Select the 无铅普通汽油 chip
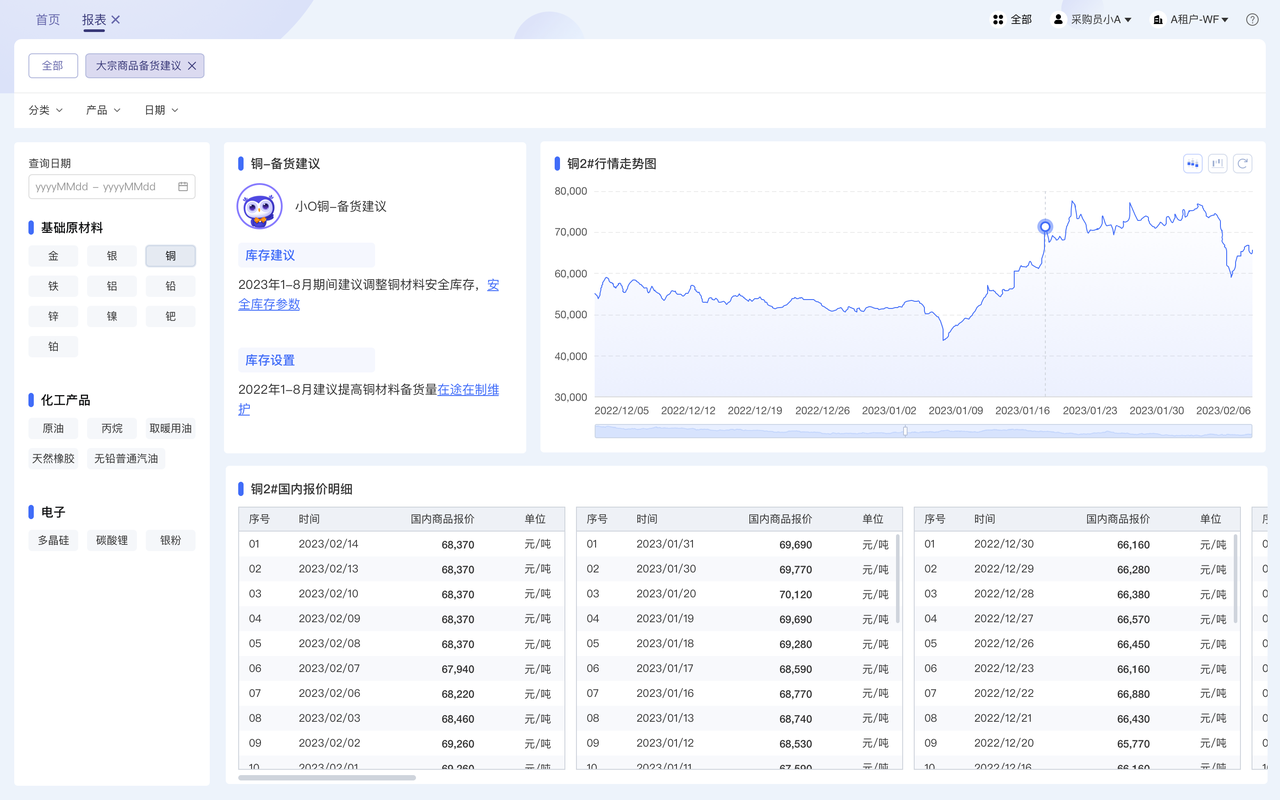Screen dimensions: 1280x800 click(x=126, y=458)
